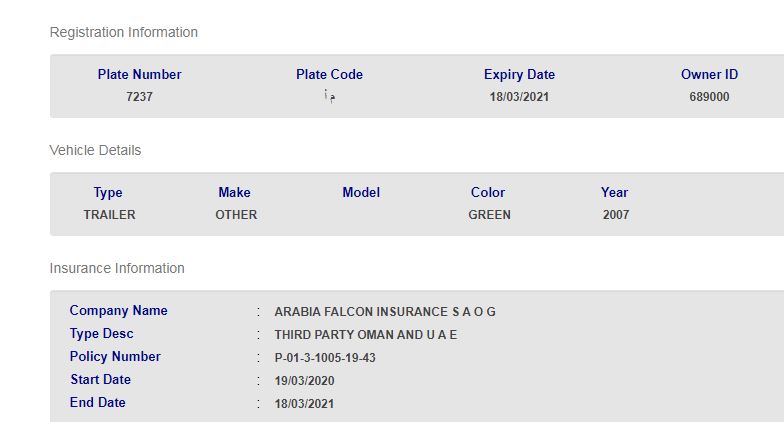Click the Owner ID column label
The image size is (784, 422).
click(709, 74)
